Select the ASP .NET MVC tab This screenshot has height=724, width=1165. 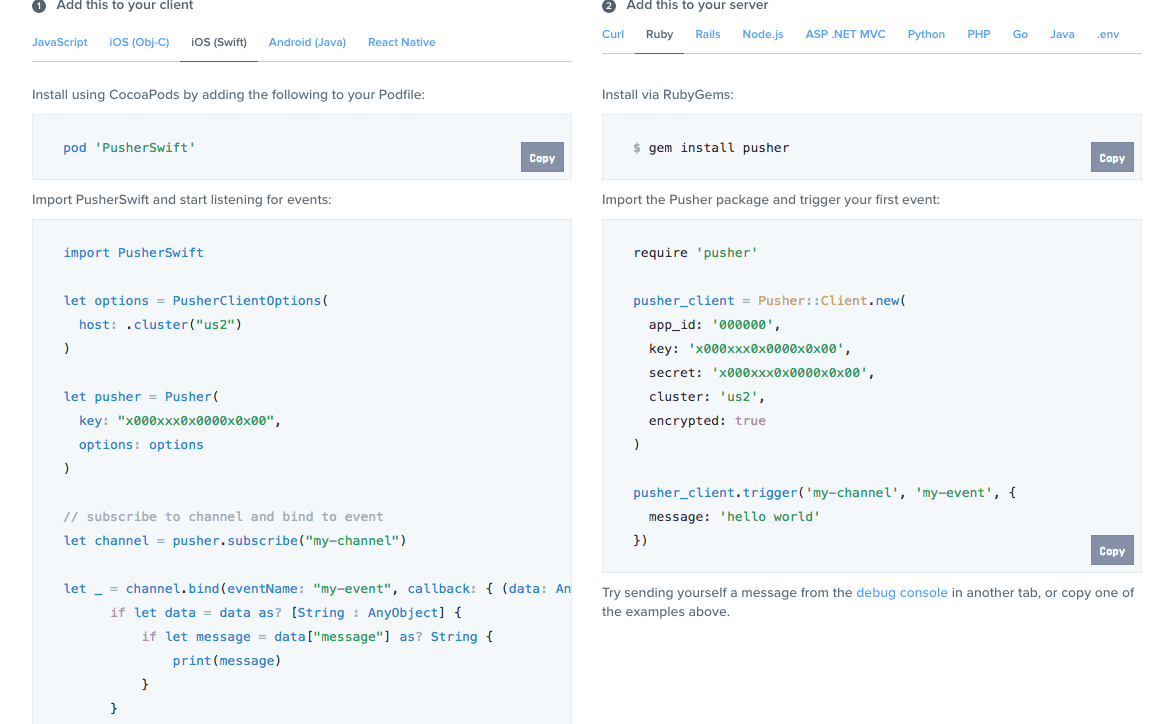point(845,34)
